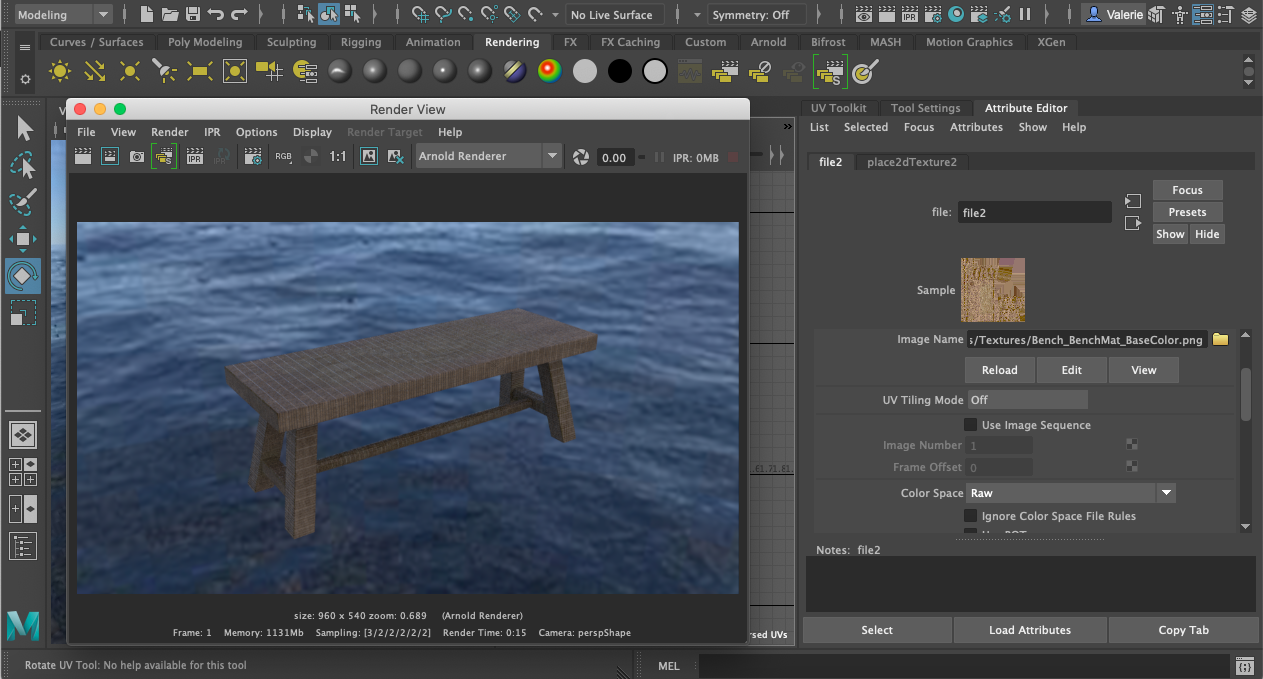
Task: Open the Modeling menu set dropdown
Action: tap(64, 14)
